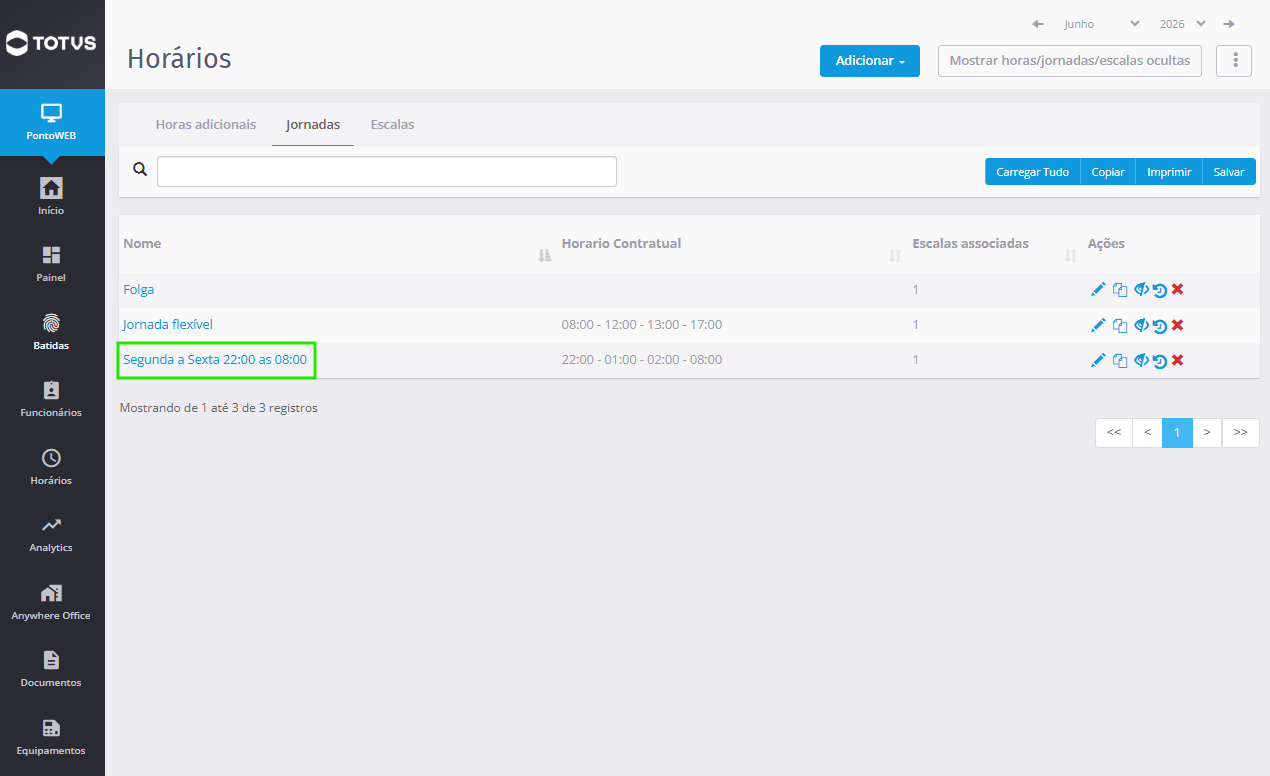
Task: Edit the Segunda a Sexta jornada
Action: coord(1098,360)
